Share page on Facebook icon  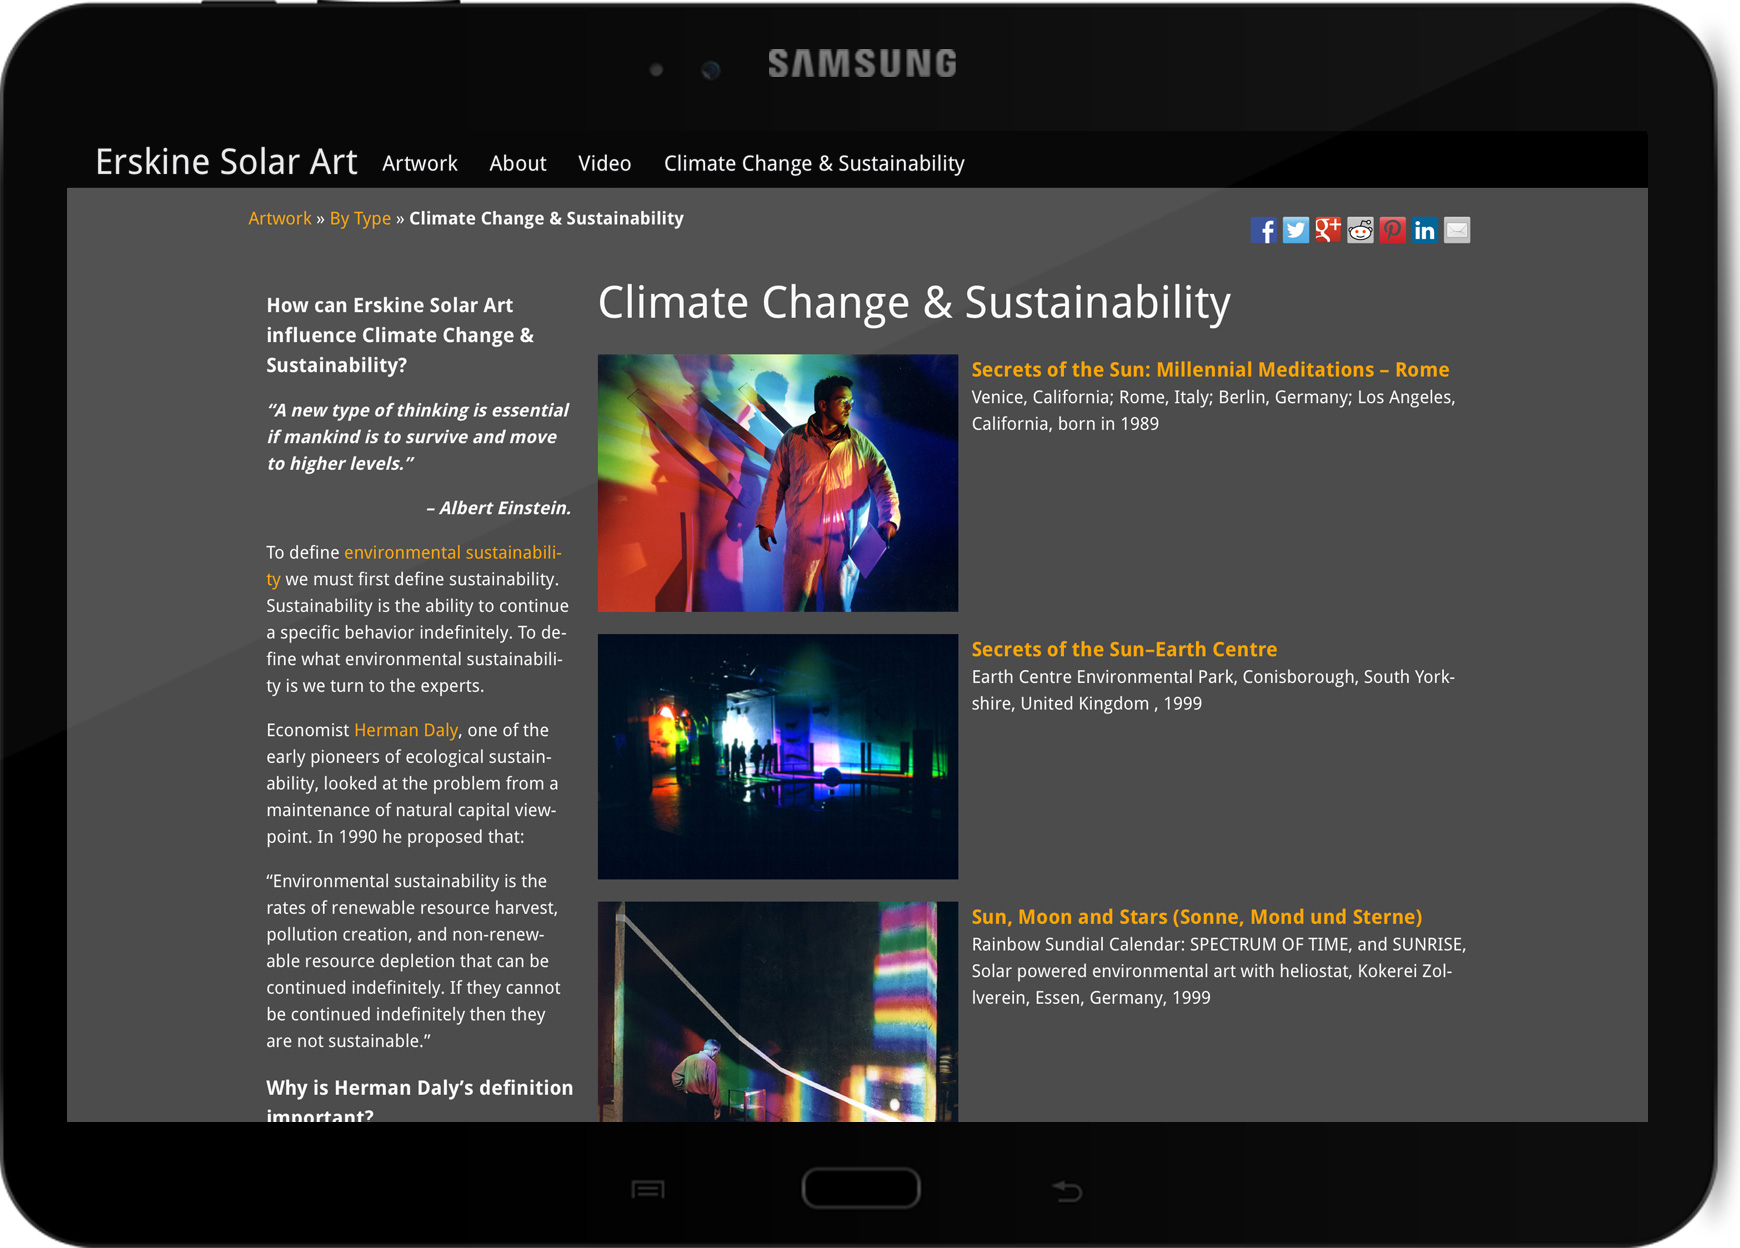(1263, 231)
